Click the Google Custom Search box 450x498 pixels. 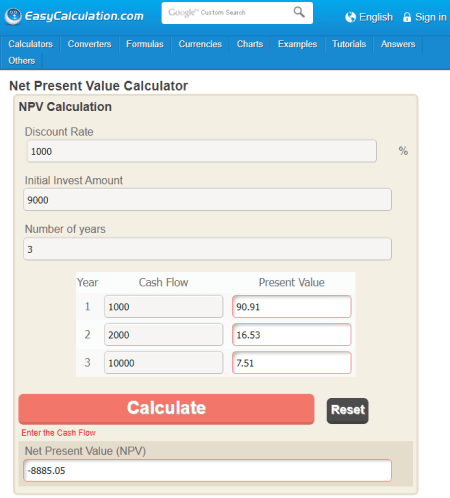click(237, 13)
